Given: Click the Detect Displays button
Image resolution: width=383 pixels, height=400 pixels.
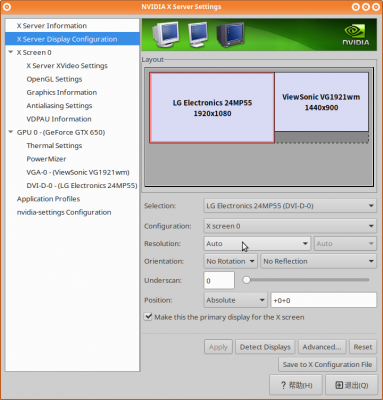Looking at the screenshot, I should (x=265, y=347).
